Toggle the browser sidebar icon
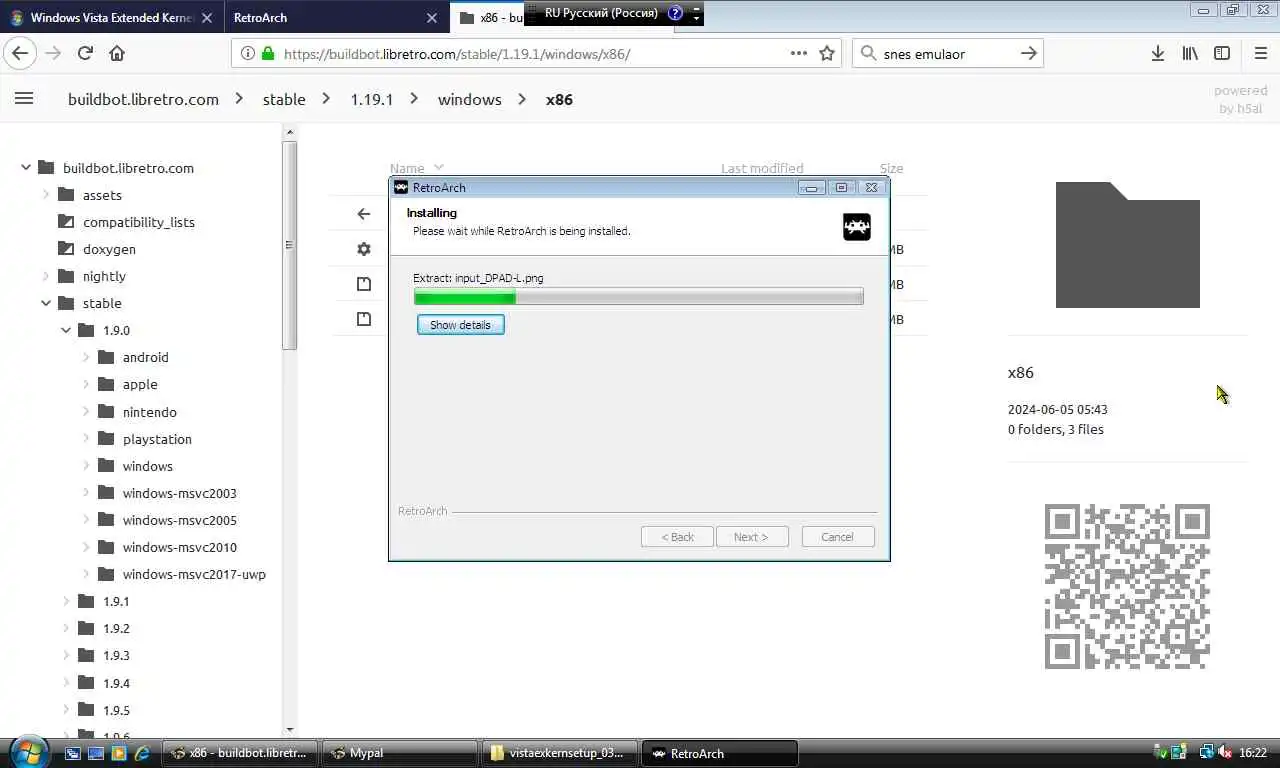 click(x=1221, y=53)
